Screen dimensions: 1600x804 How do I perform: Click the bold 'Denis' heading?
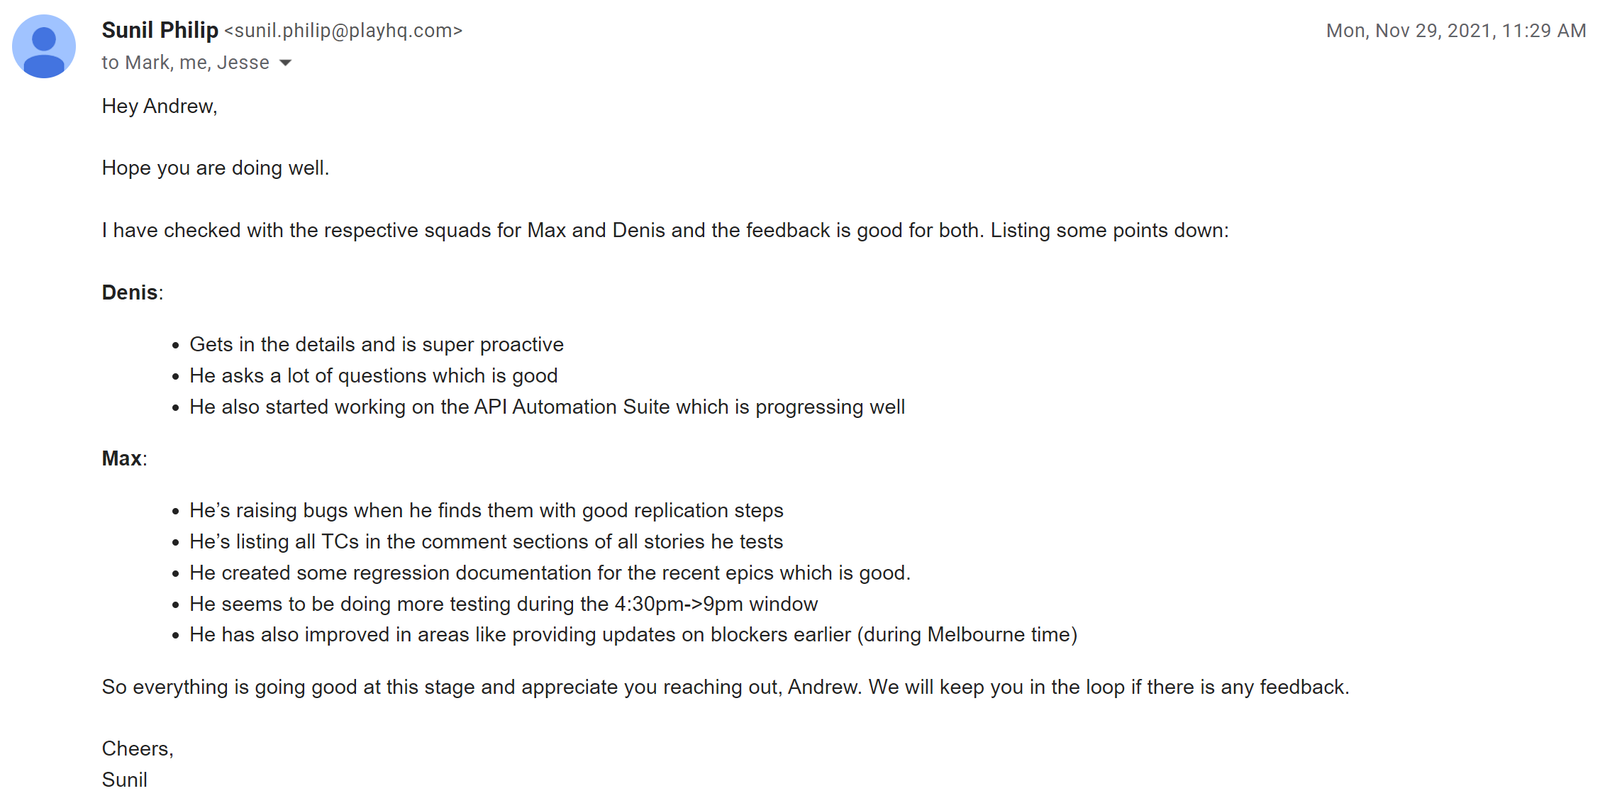coord(130,293)
